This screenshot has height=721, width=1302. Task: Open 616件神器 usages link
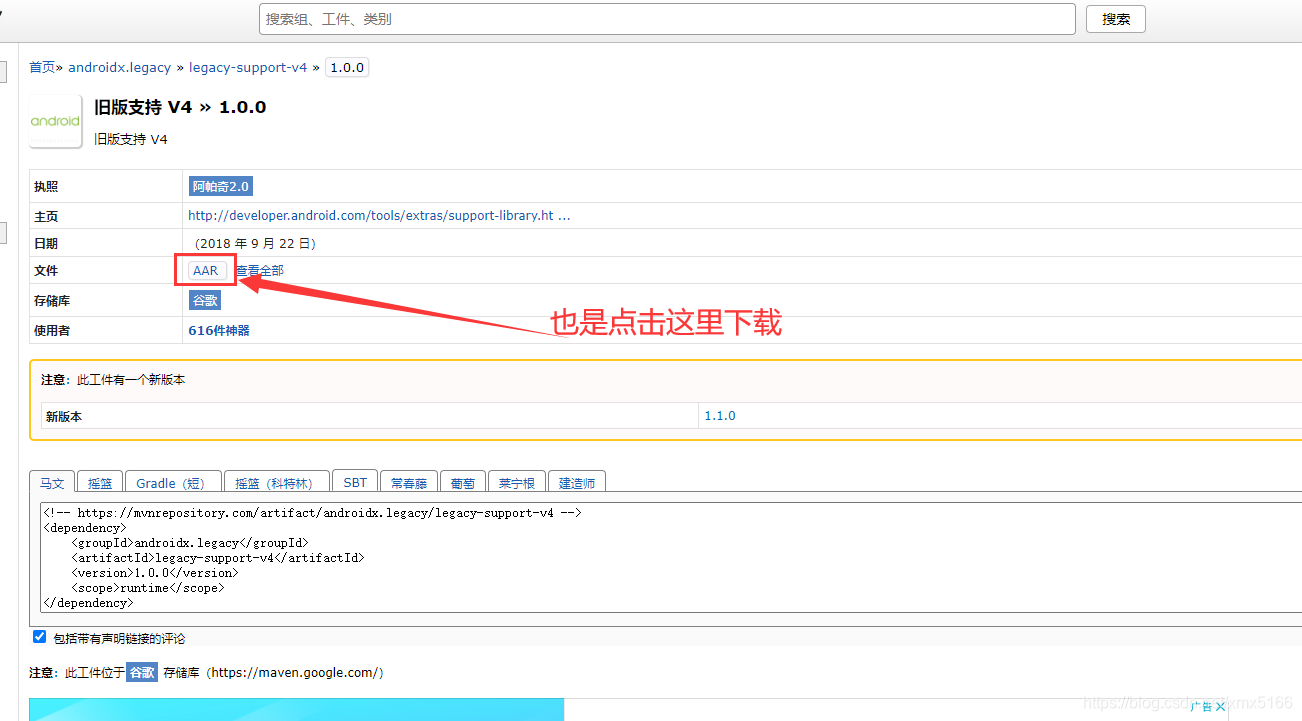click(x=219, y=330)
